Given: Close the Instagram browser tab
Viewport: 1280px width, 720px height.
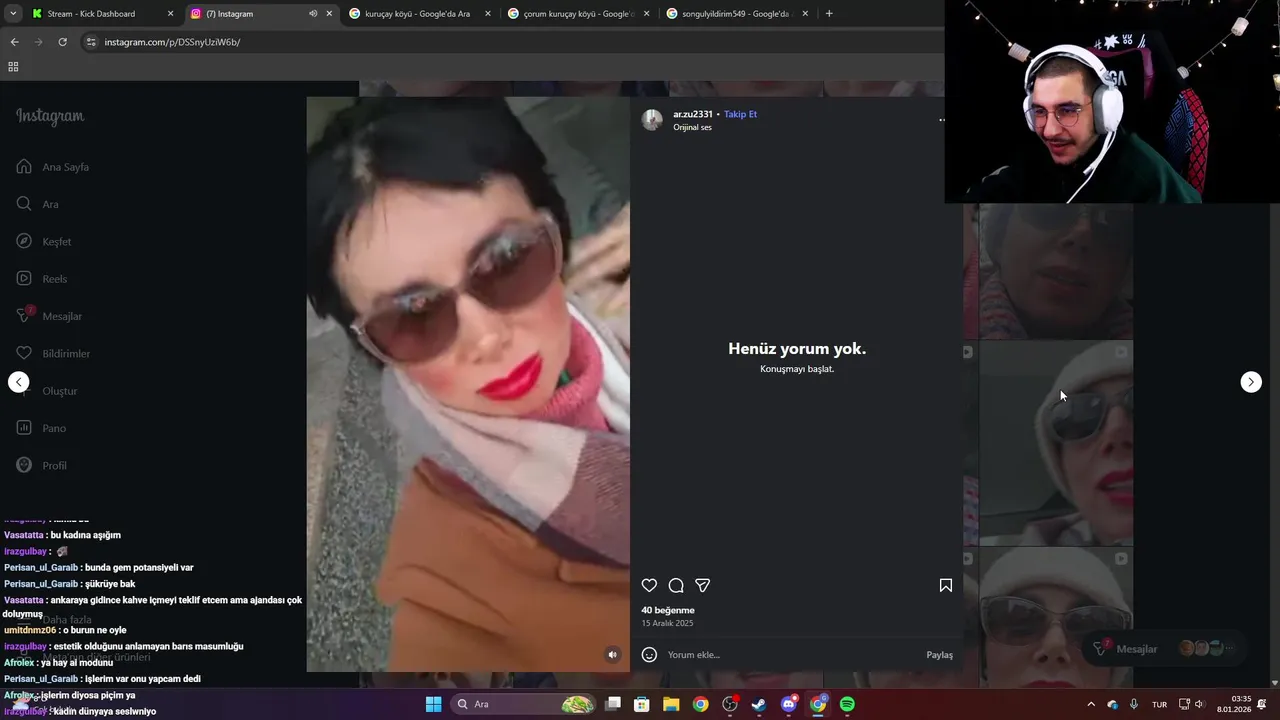Looking at the screenshot, I should (x=329, y=14).
